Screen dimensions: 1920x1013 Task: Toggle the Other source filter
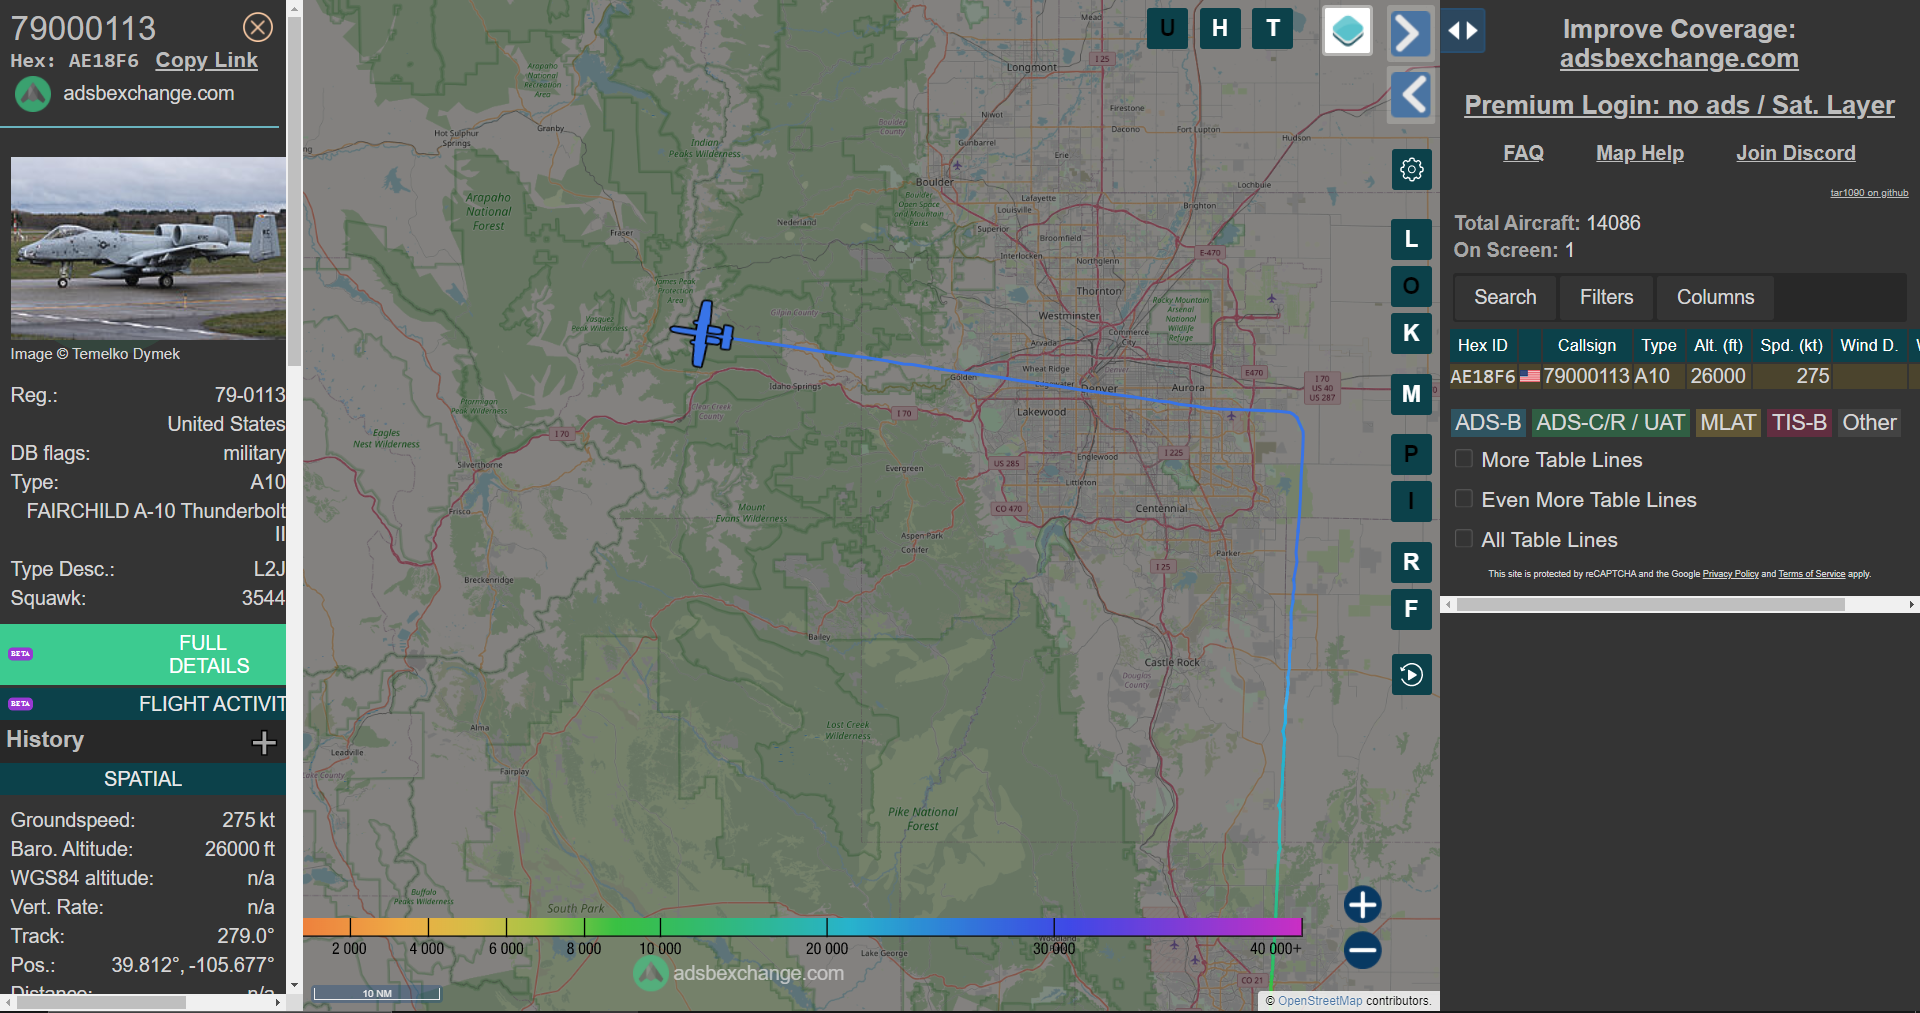1869,423
